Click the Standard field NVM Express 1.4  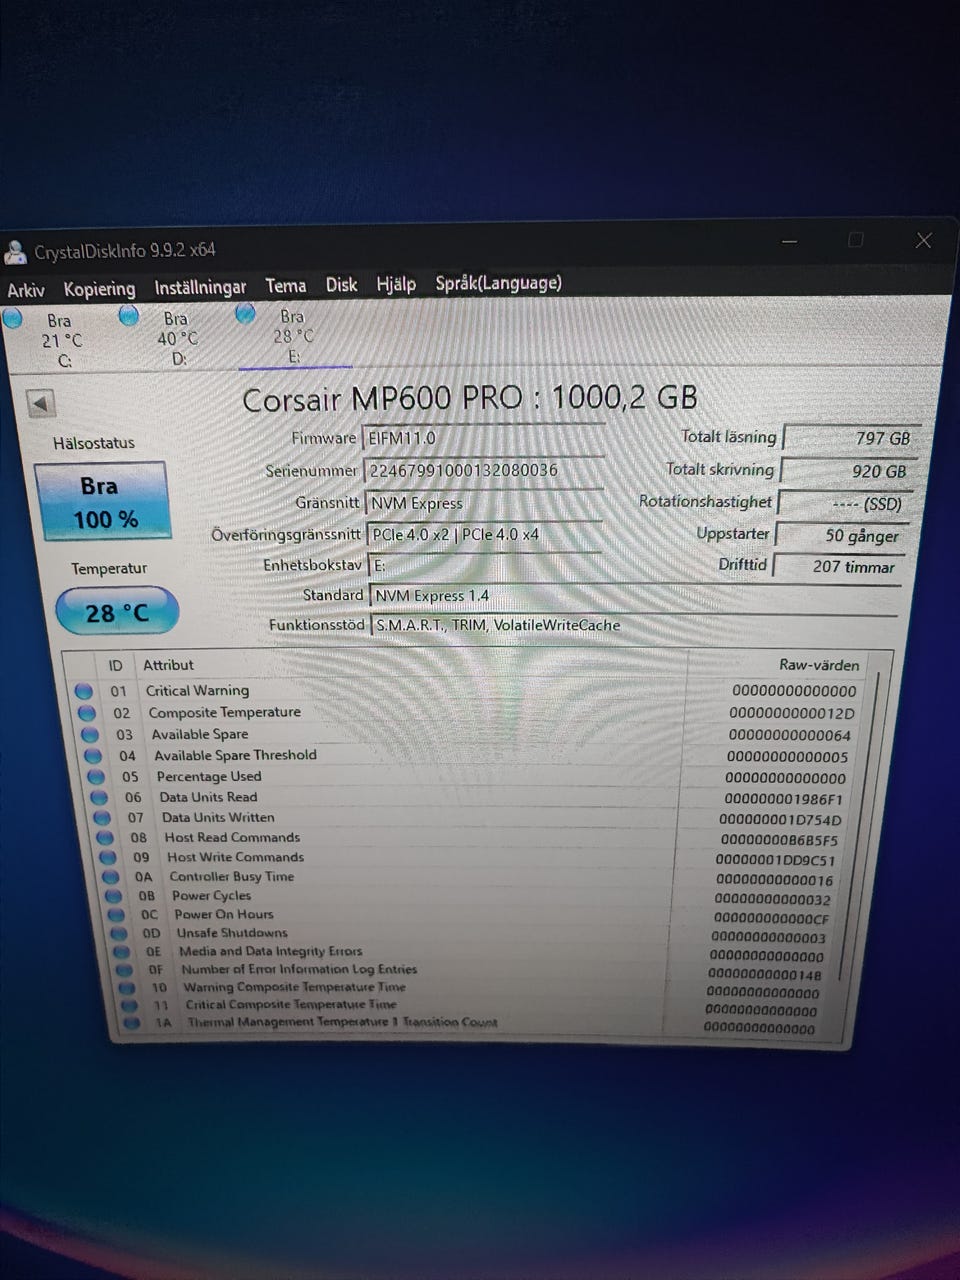tap(635, 596)
